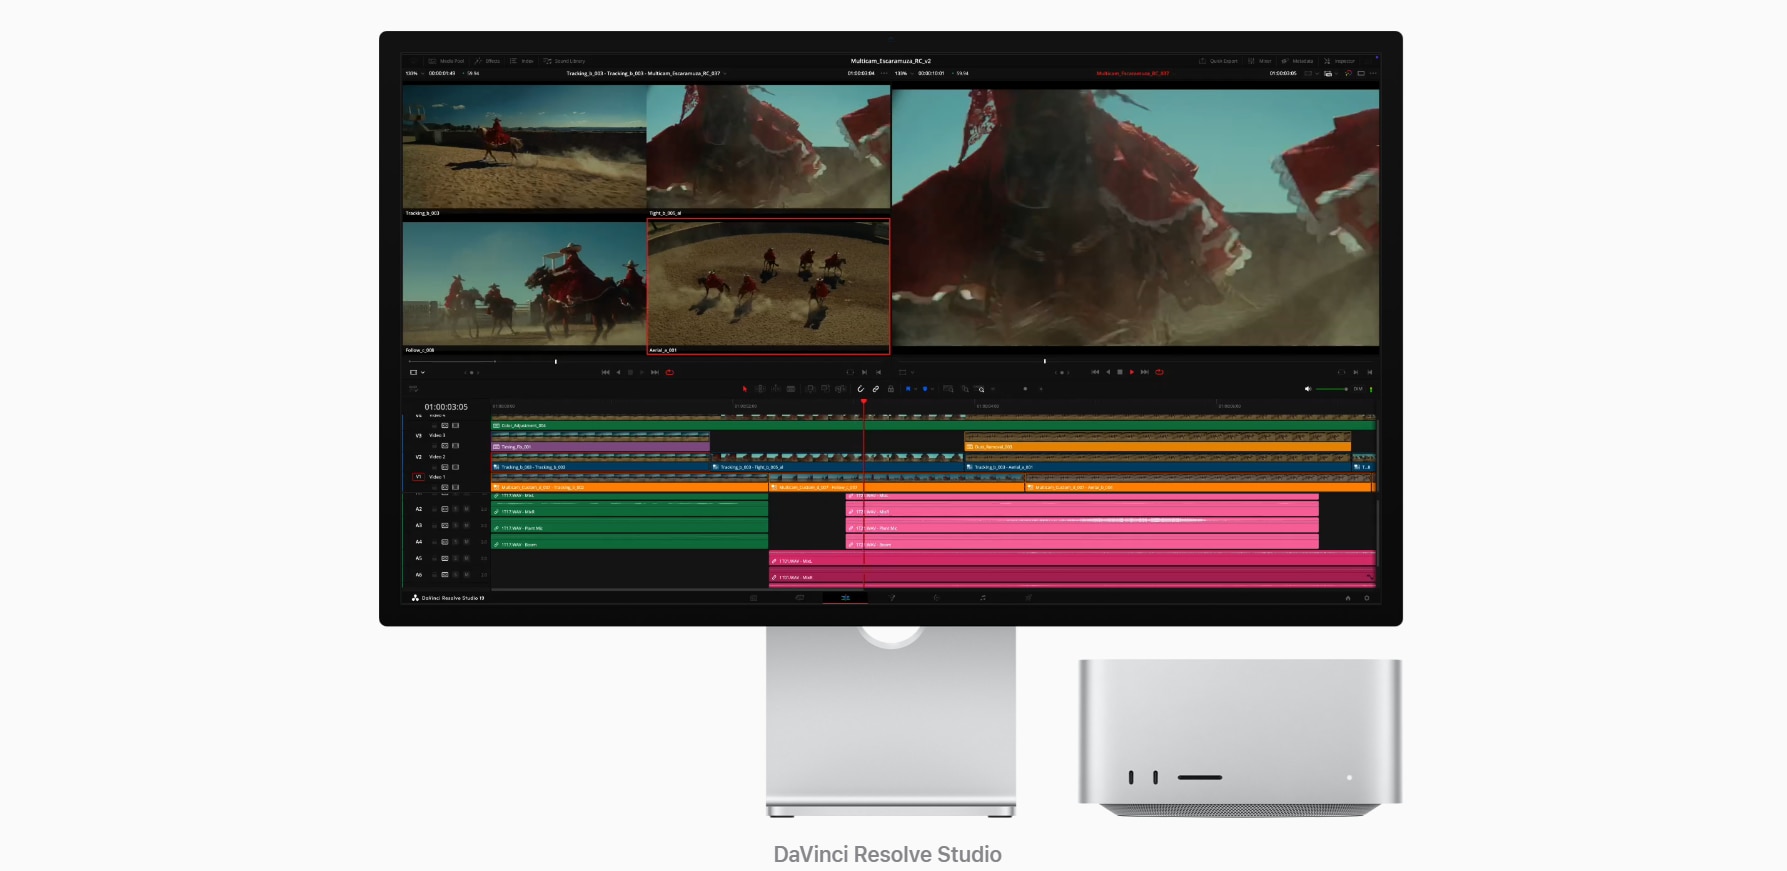This screenshot has width=1787, height=871.
Task: Open the Metadata panel
Action: coord(1297,61)
